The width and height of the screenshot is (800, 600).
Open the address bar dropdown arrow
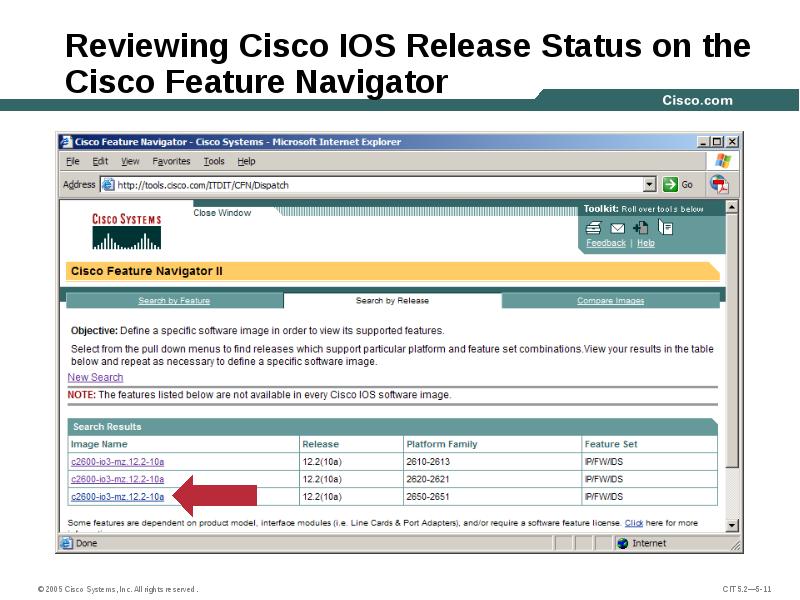[649, 185]
